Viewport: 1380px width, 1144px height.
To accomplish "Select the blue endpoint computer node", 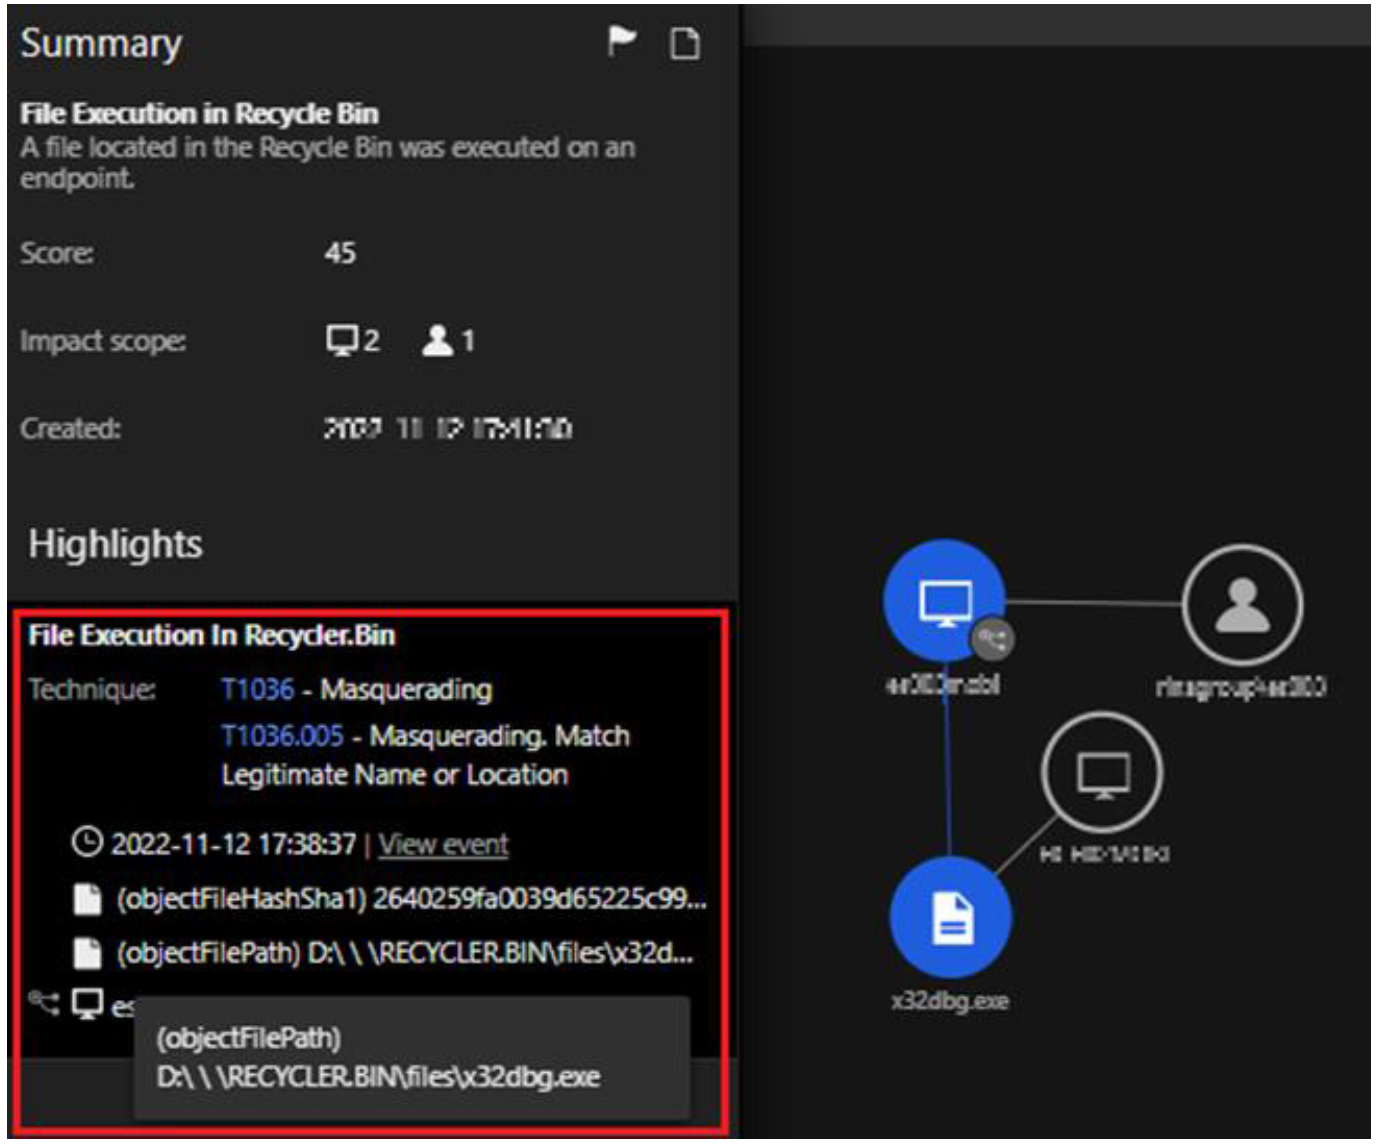I will [x=942, y=600].
